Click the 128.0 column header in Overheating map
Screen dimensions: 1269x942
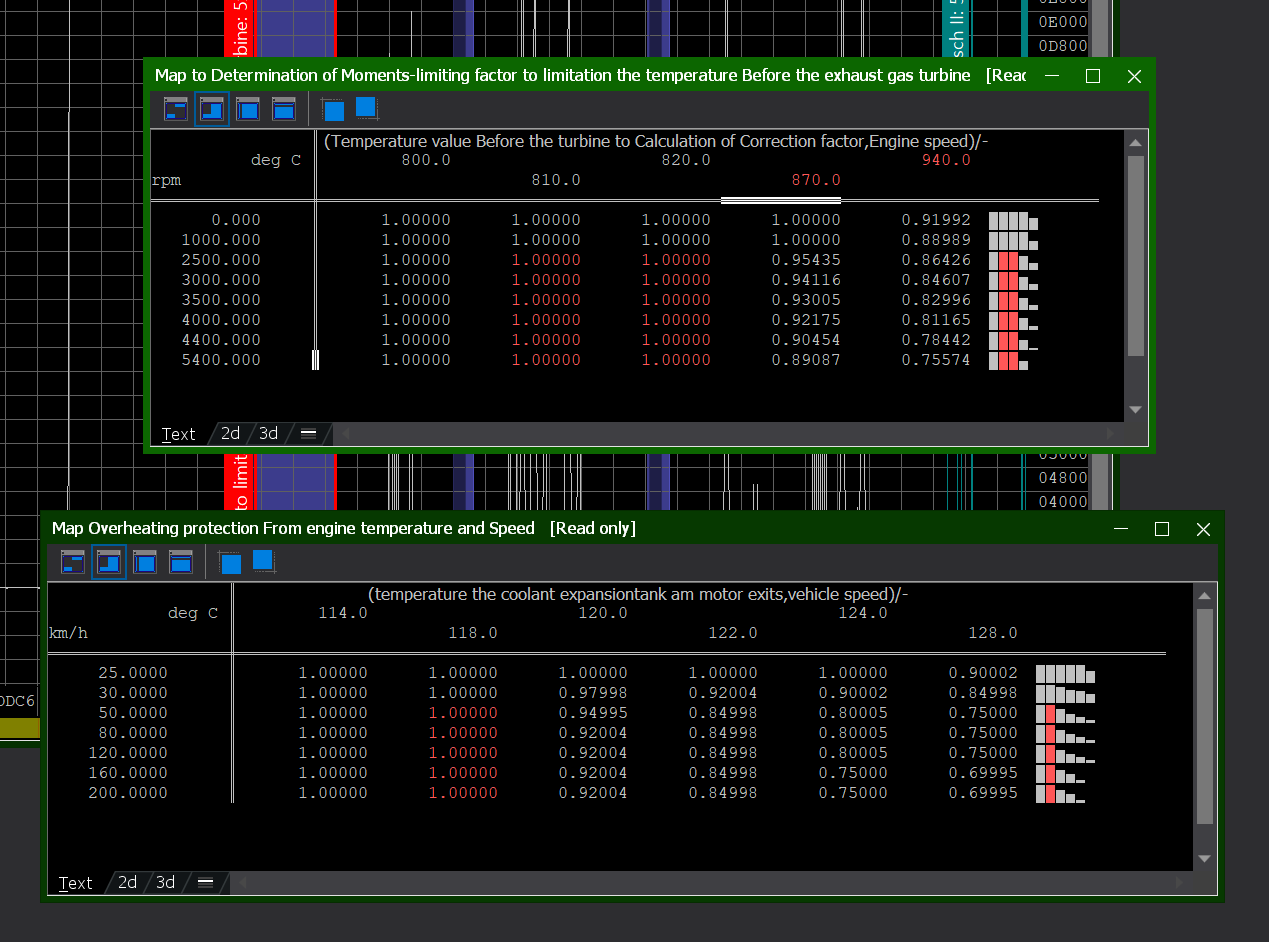coord(993,633)
